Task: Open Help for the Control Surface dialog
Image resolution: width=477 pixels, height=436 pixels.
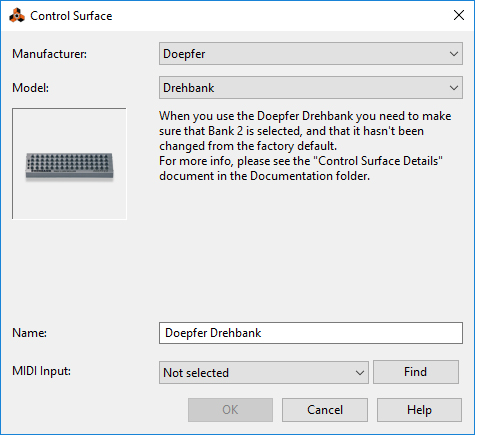Action: click(x=419, y=410)
